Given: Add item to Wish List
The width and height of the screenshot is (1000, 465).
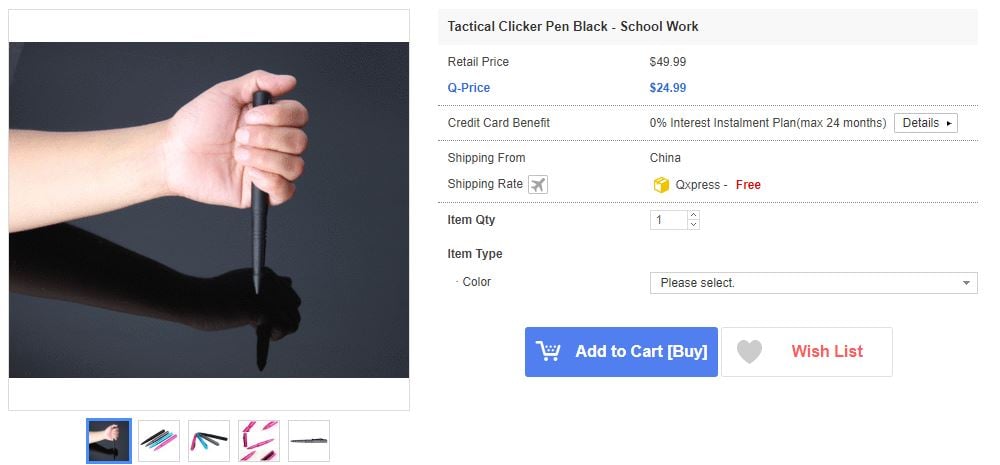Looking at the screenshot, I should tap(806, 352).
